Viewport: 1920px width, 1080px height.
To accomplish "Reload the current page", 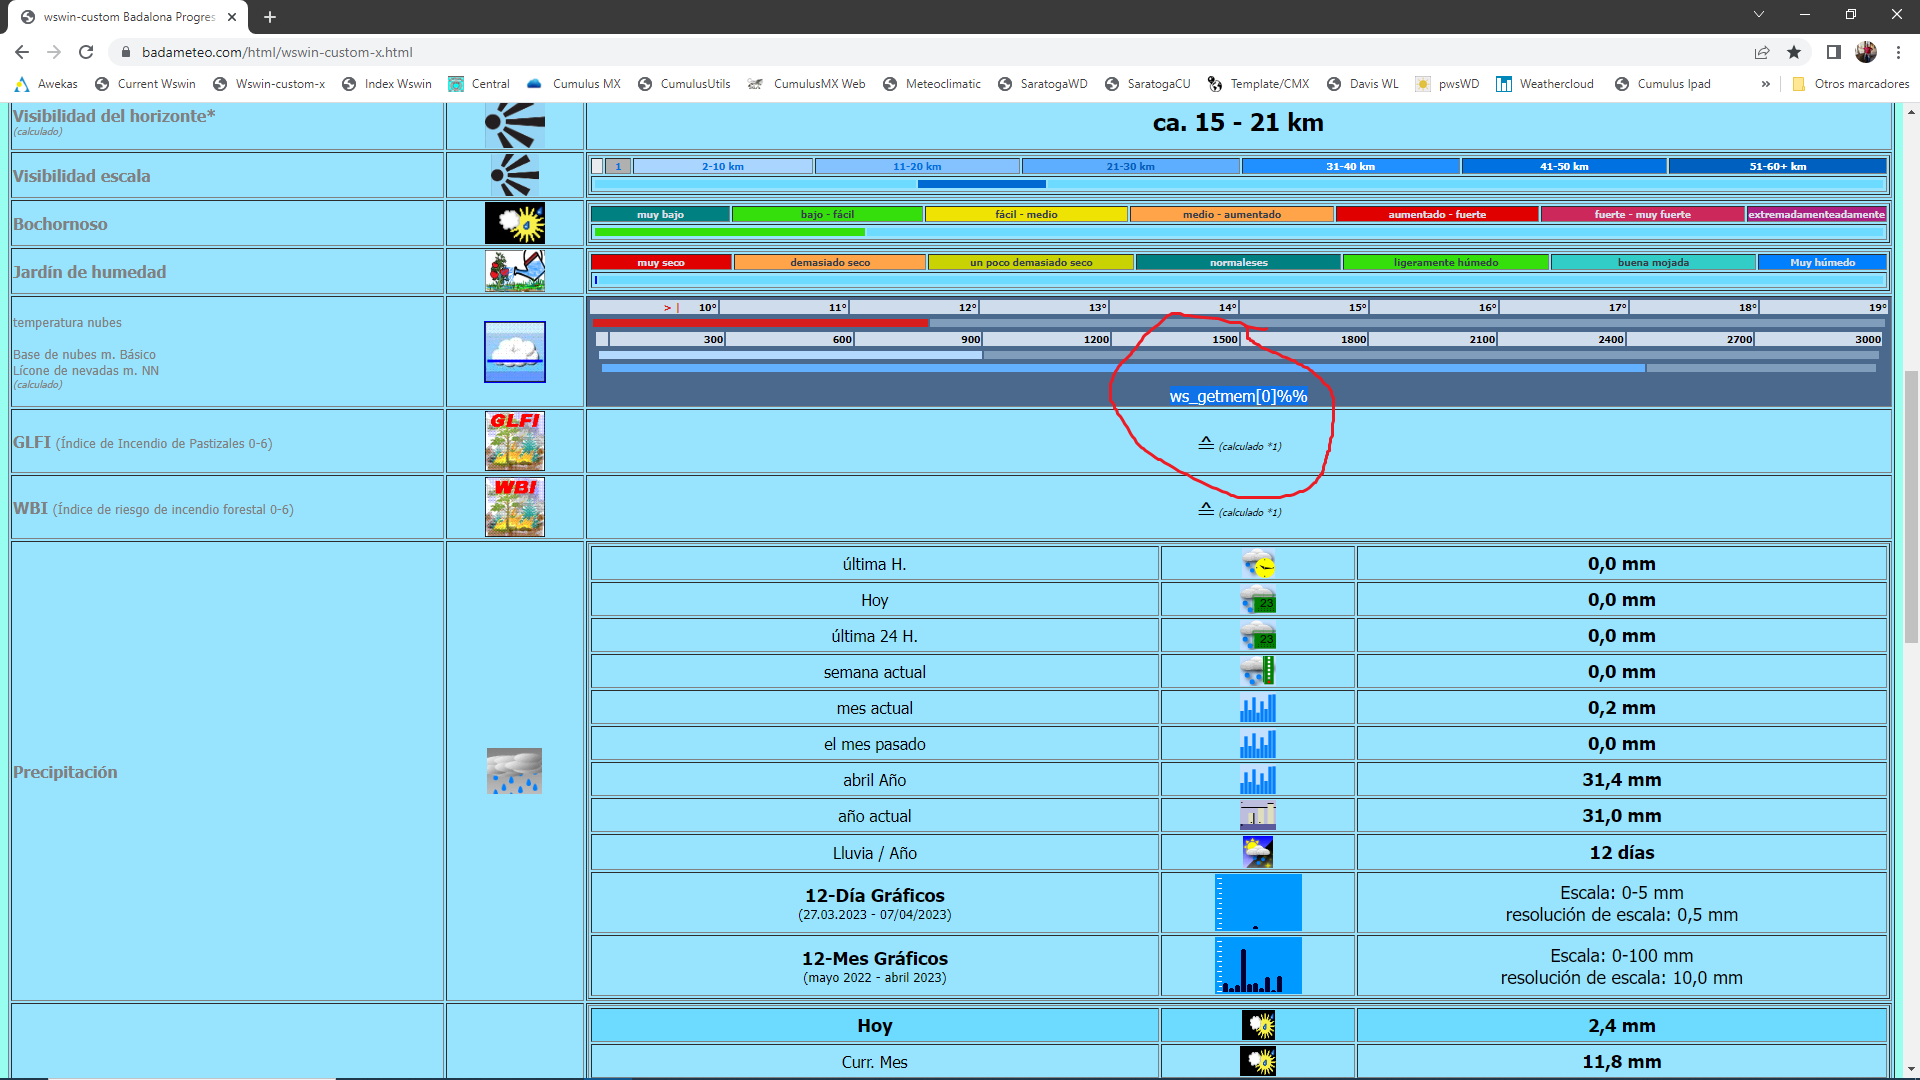I will (86, 52).
